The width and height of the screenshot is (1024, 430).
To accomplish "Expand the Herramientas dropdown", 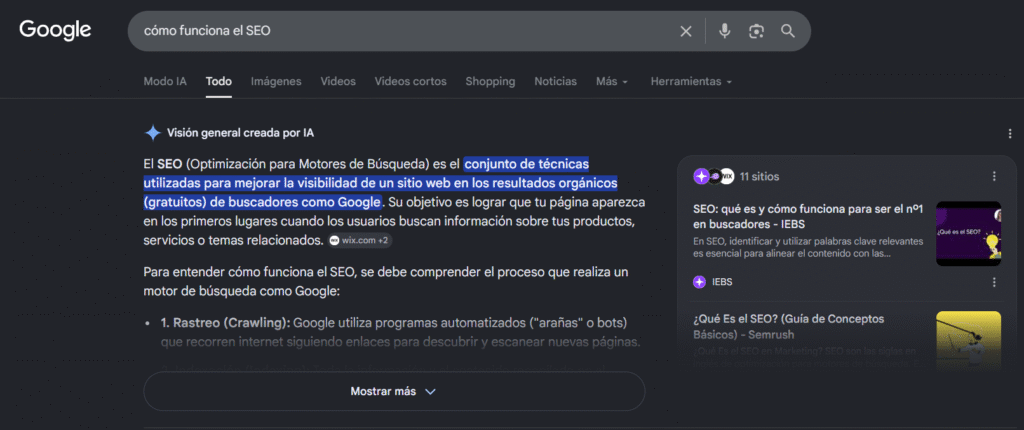I will (691, 82).
